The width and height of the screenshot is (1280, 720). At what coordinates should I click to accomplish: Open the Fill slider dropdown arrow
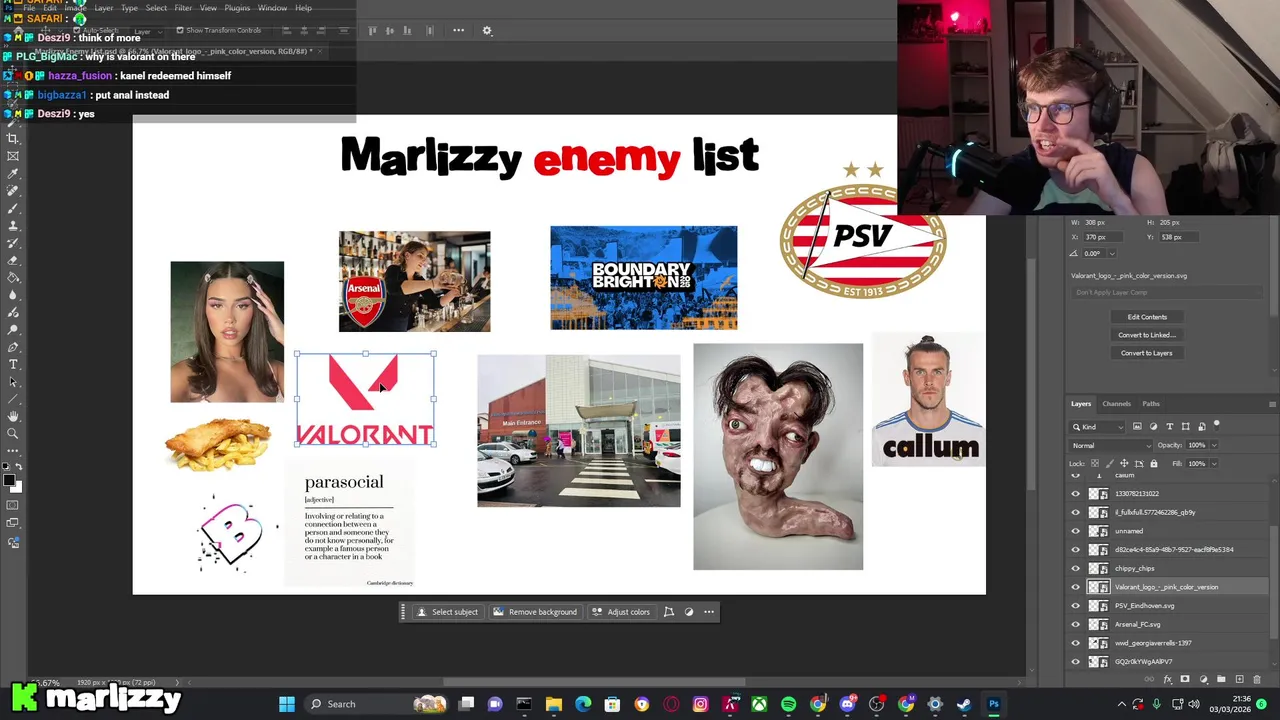1214,464
